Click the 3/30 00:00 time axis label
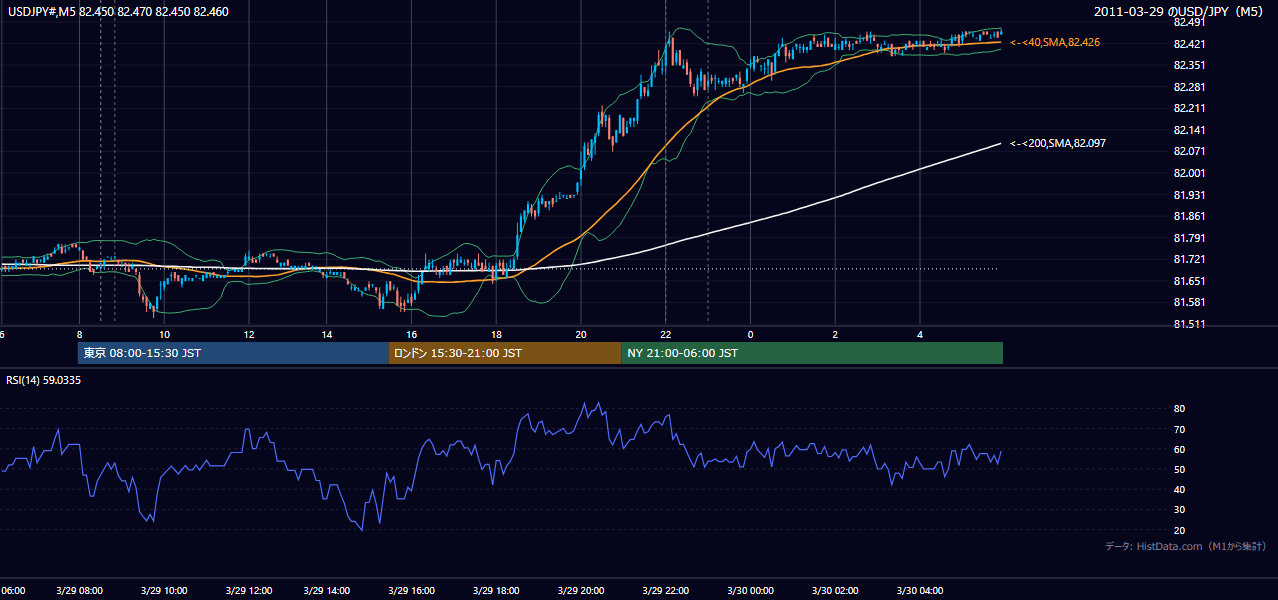The height and width of the screenshot is (600, 1278). pyautogui.click(x=751, y=591)
